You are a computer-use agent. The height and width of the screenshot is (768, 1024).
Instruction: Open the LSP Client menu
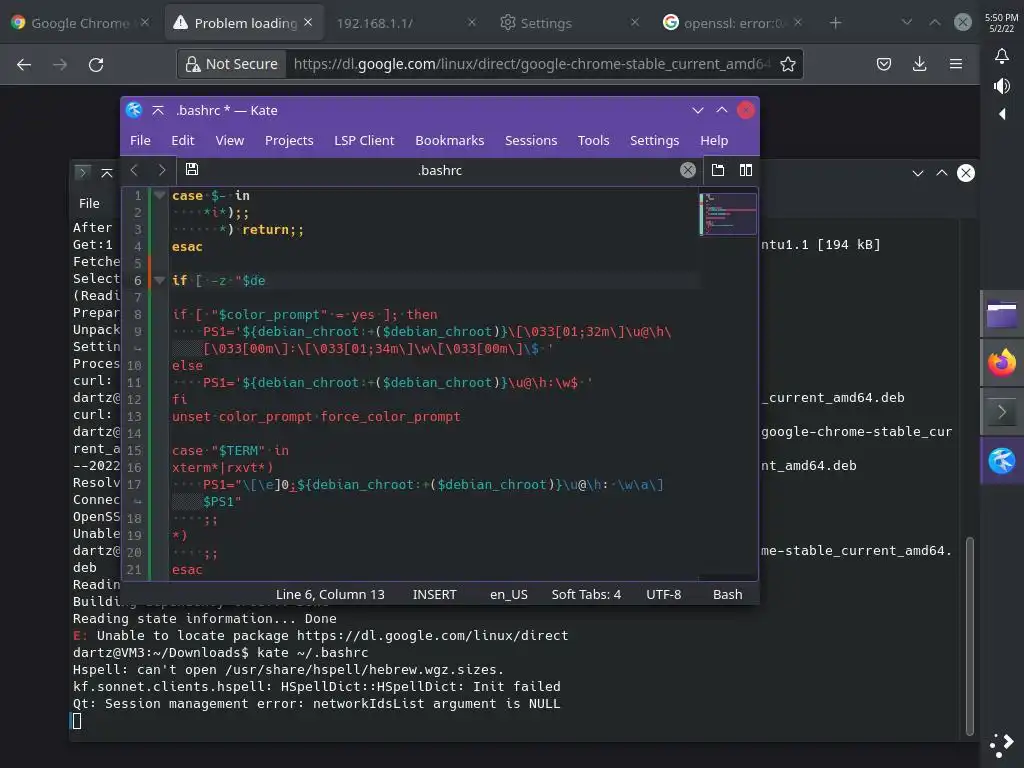point(364,140)
